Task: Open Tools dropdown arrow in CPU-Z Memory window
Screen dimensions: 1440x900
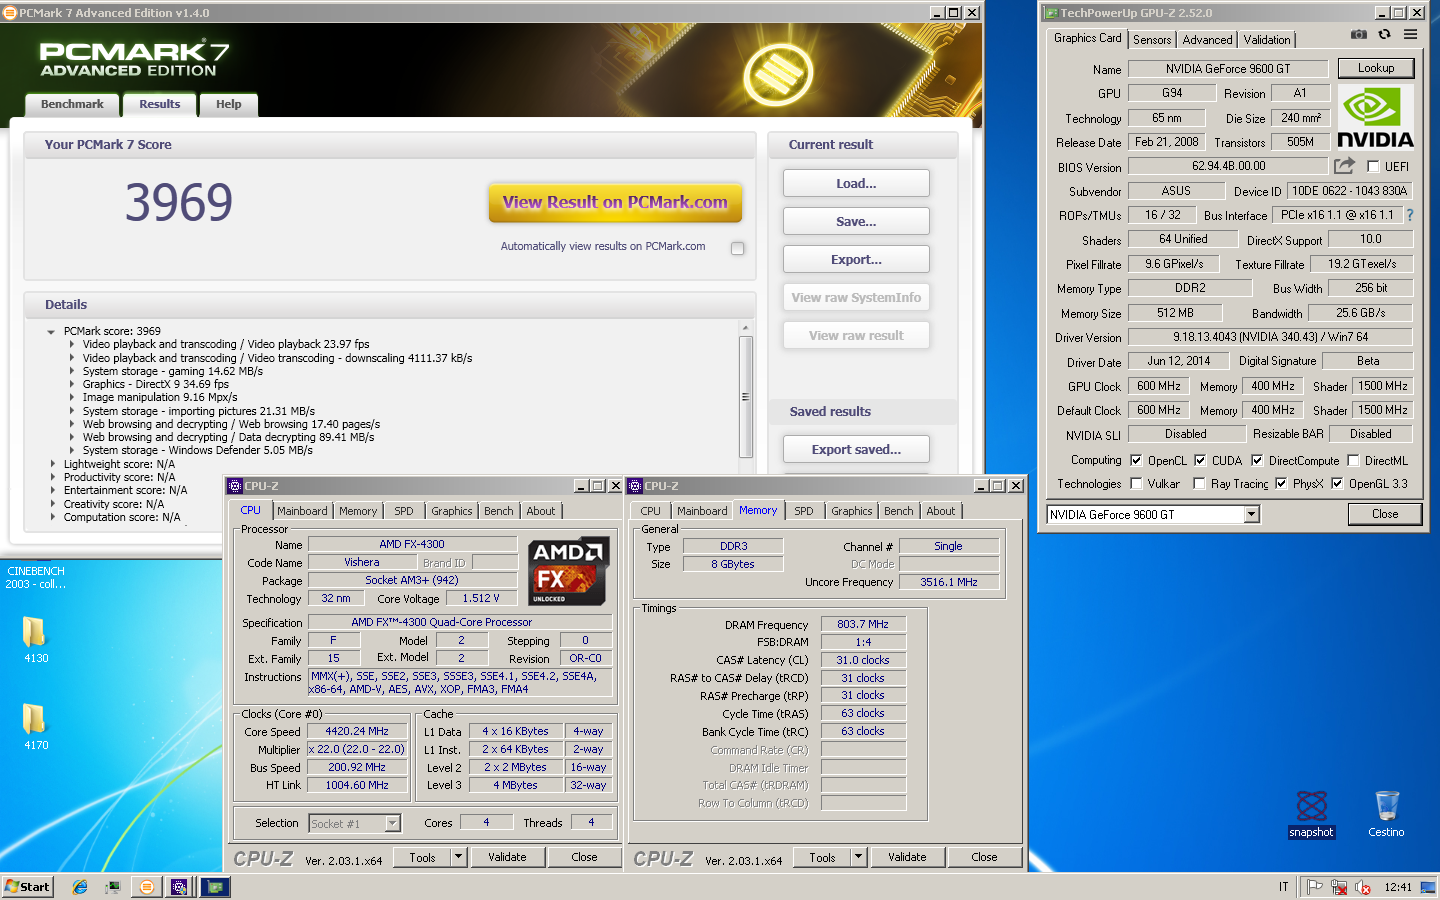Action: click(858, 857)
